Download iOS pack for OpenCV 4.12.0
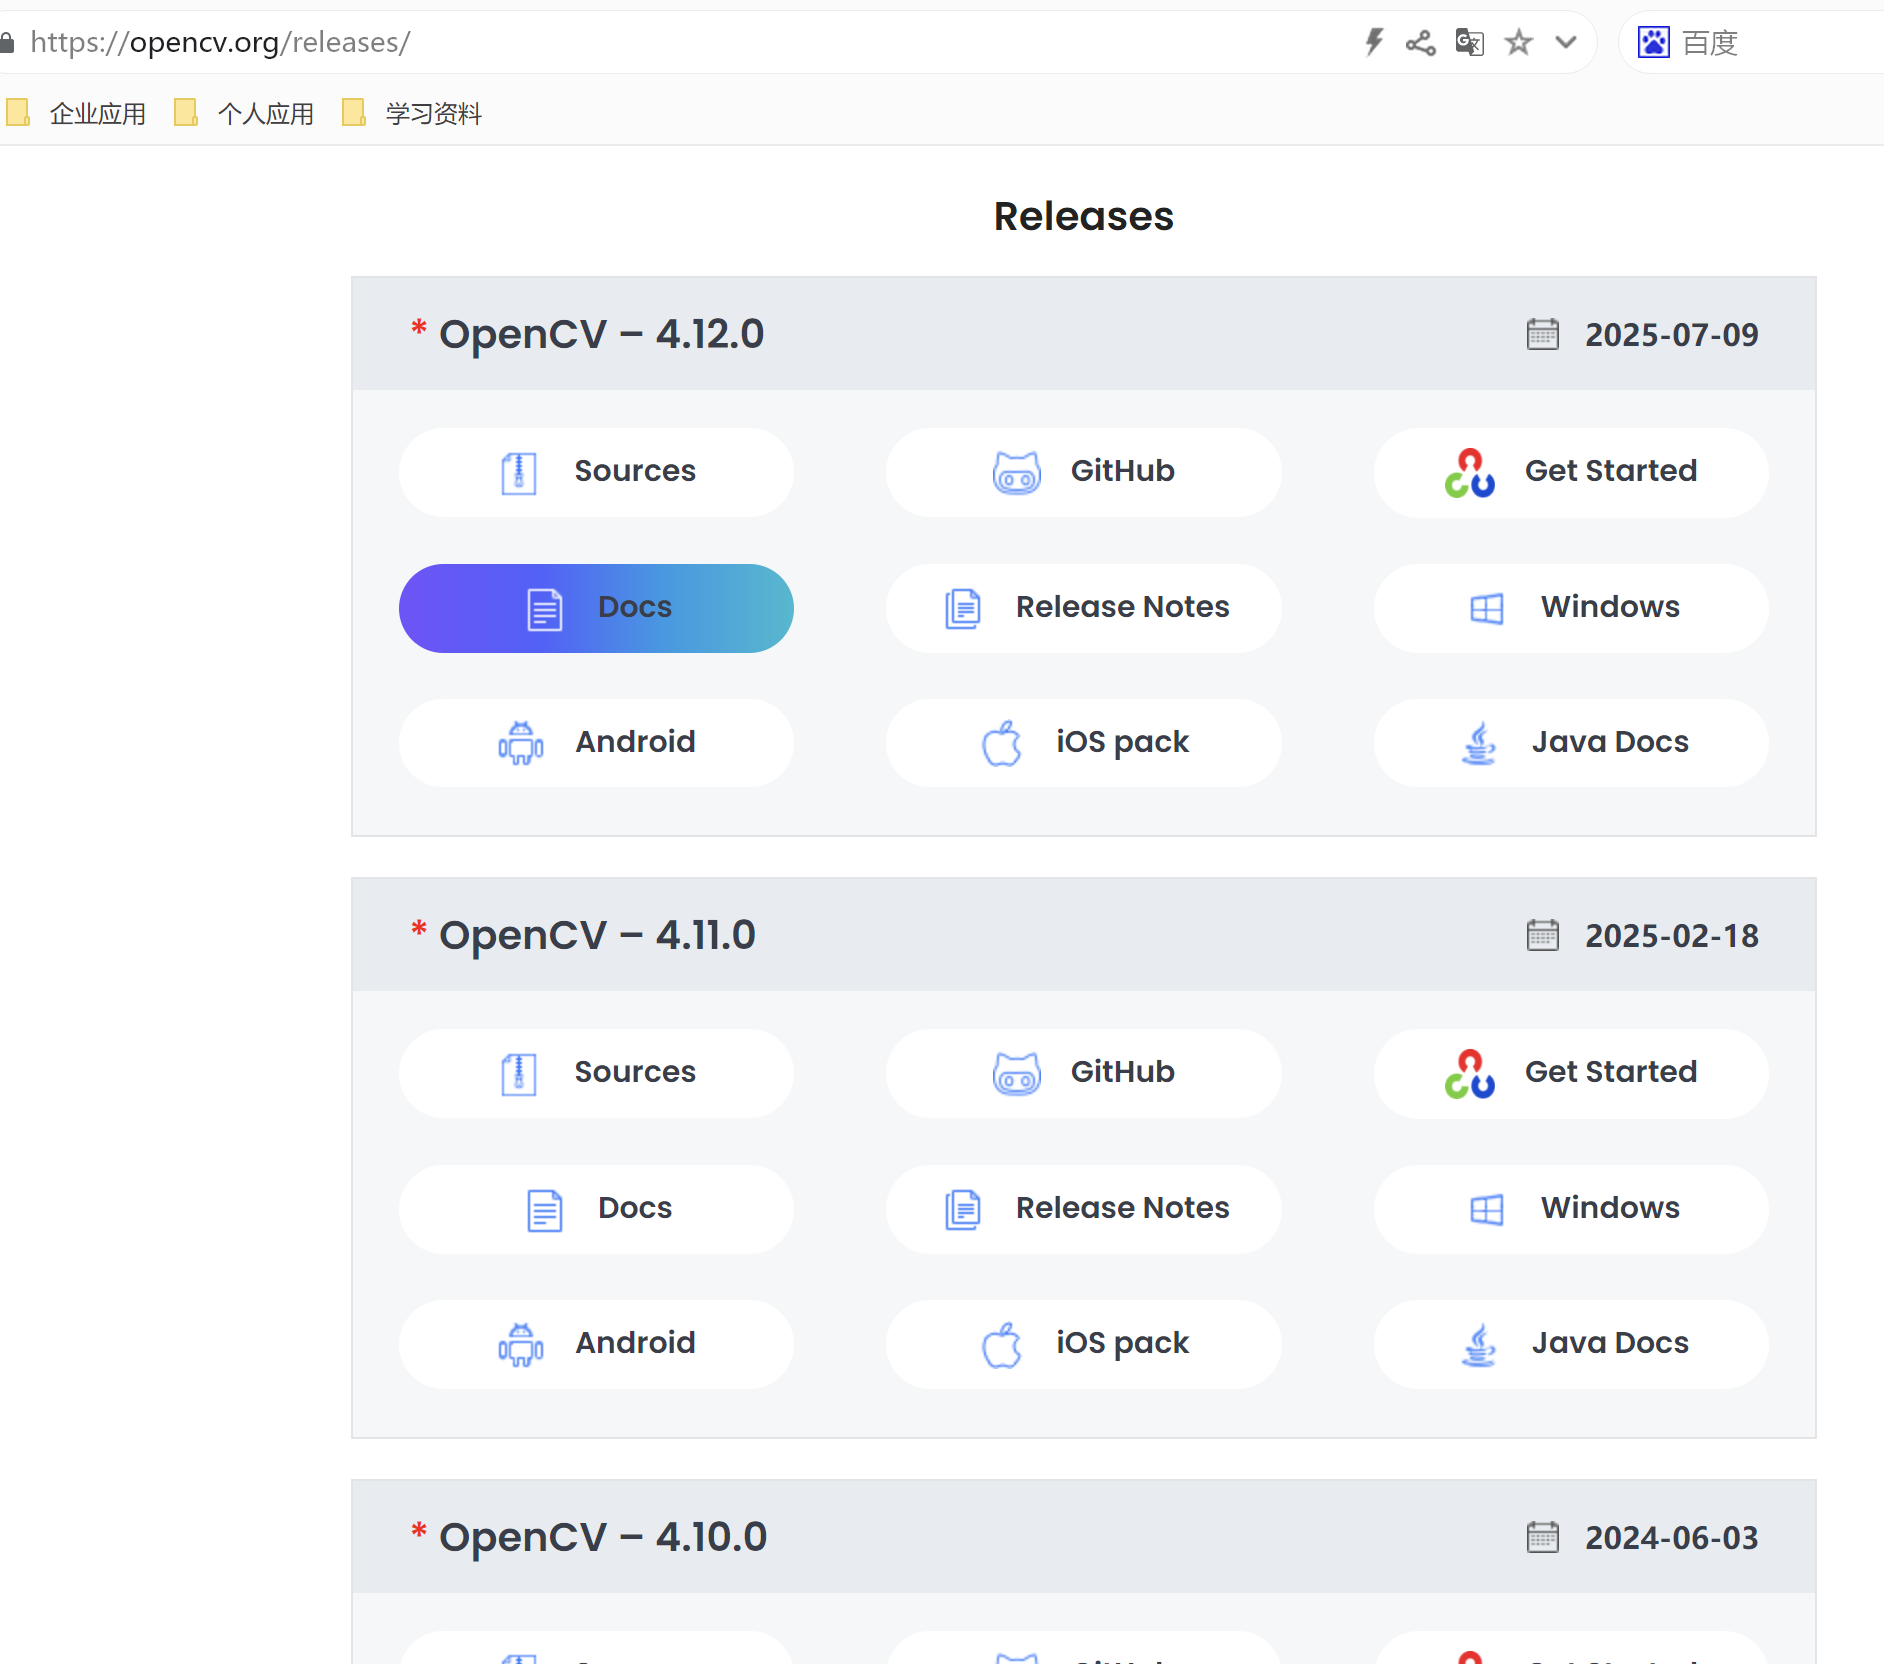Screen dimensions: 1884x1664 point(1083,743)
